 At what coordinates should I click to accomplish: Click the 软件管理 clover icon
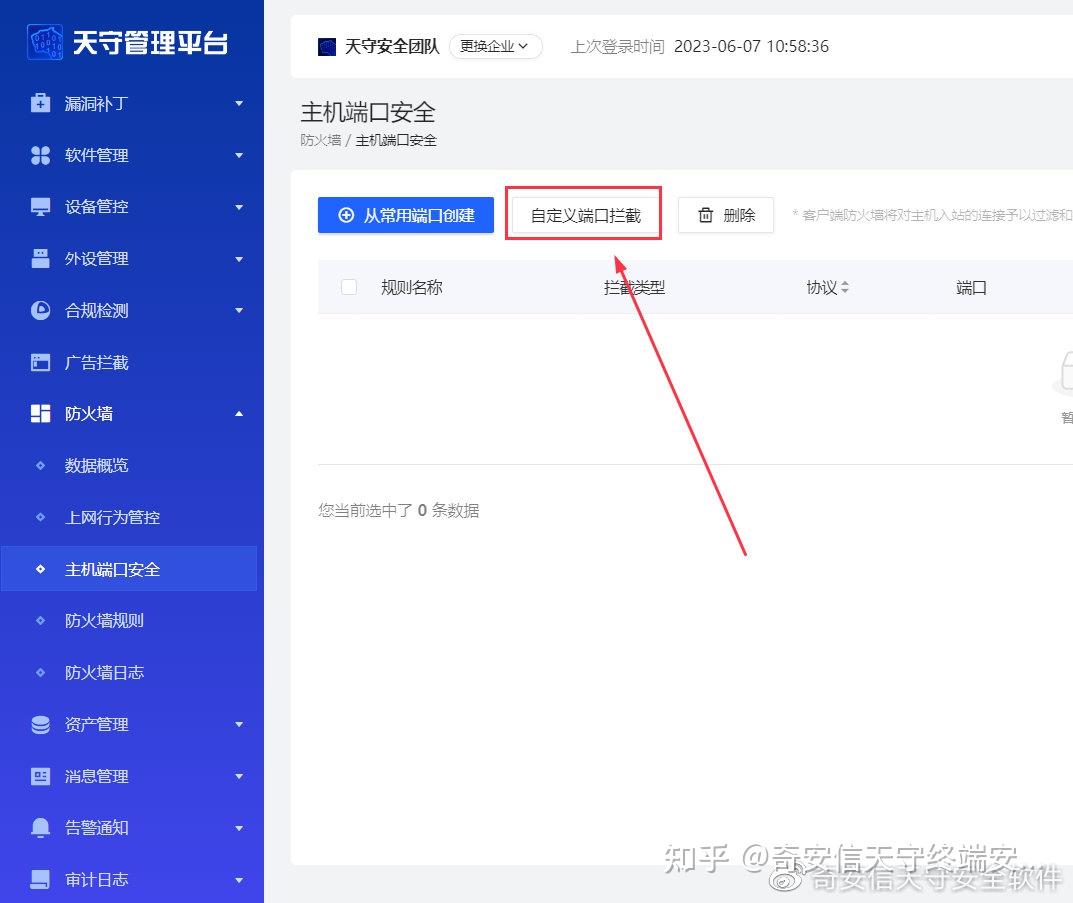coord(40,155)
